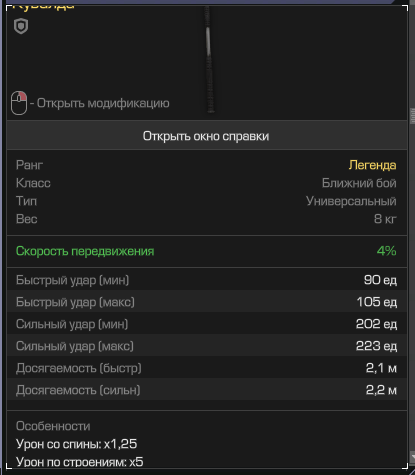Click the Досягаемость (сильн) row

tap(207, 389)
